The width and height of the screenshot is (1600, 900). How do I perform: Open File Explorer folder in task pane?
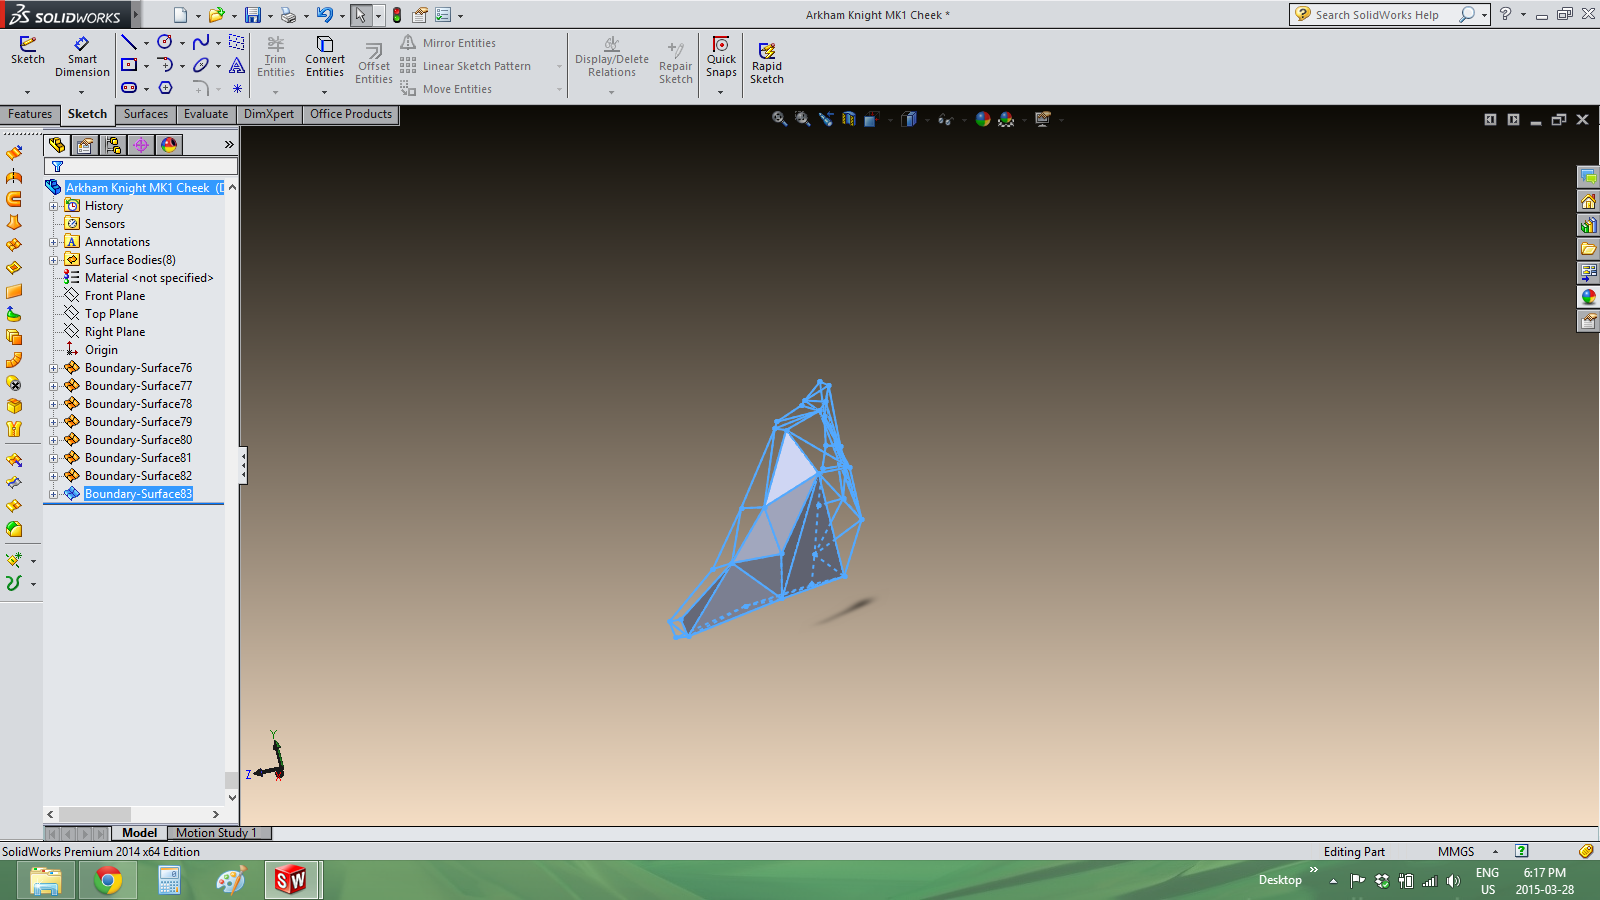(x=1588, y=249)
